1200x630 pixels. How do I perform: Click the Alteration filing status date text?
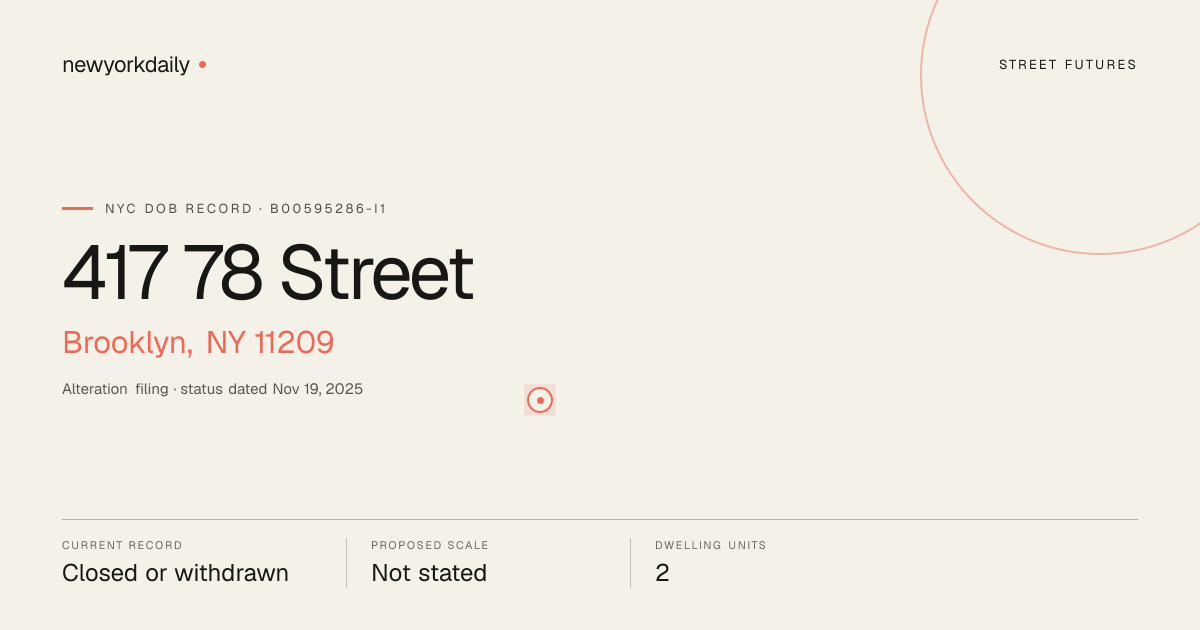click(212, 389)
